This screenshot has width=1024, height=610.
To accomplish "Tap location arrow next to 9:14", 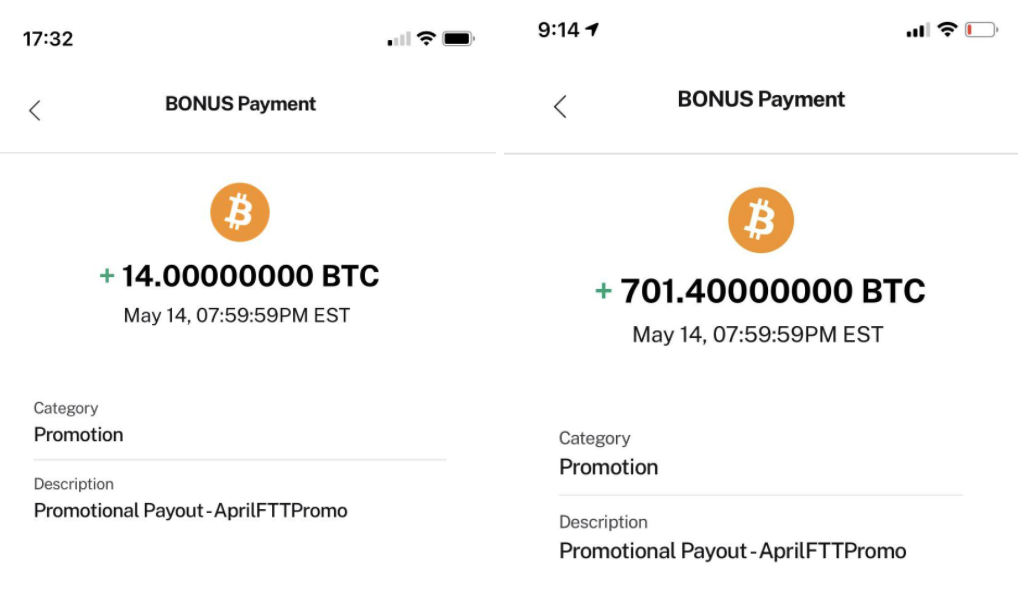I will coord(592,29).
